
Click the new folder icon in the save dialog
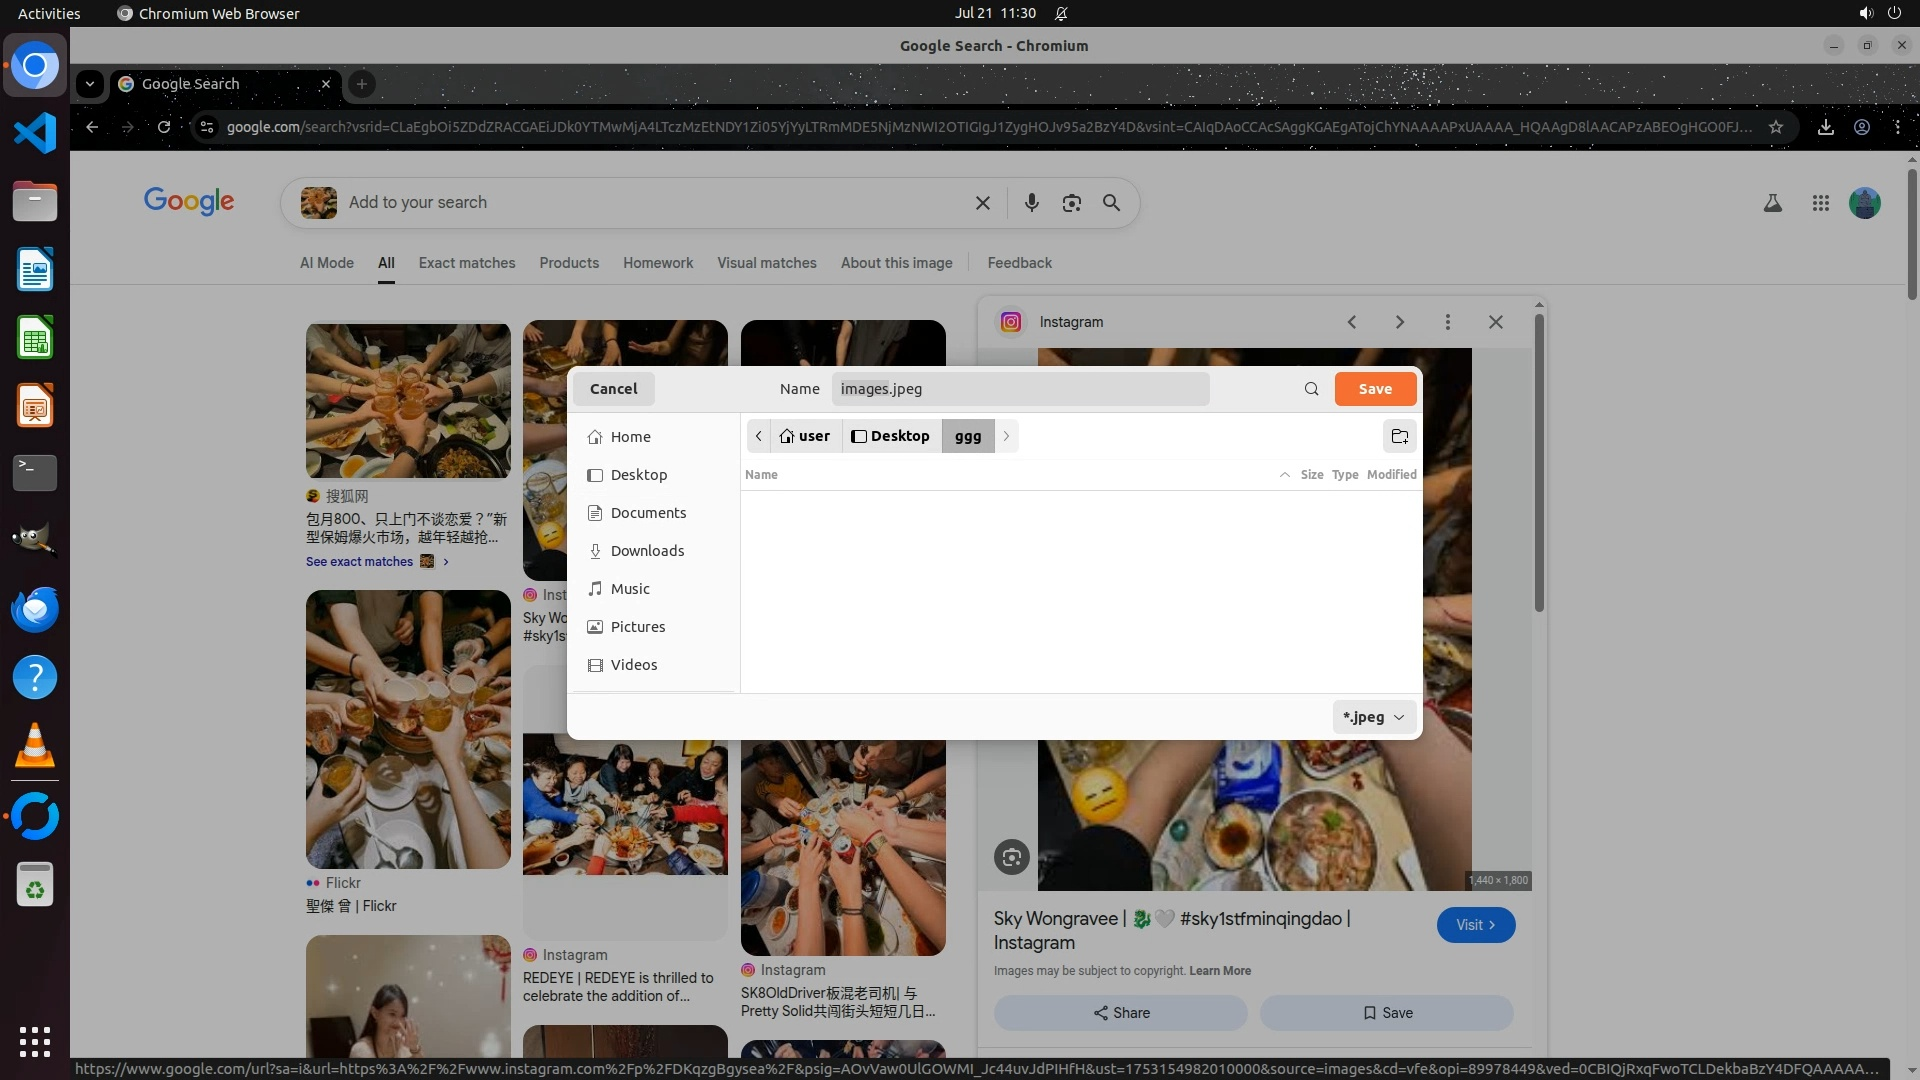click(x=1400, y=436)
